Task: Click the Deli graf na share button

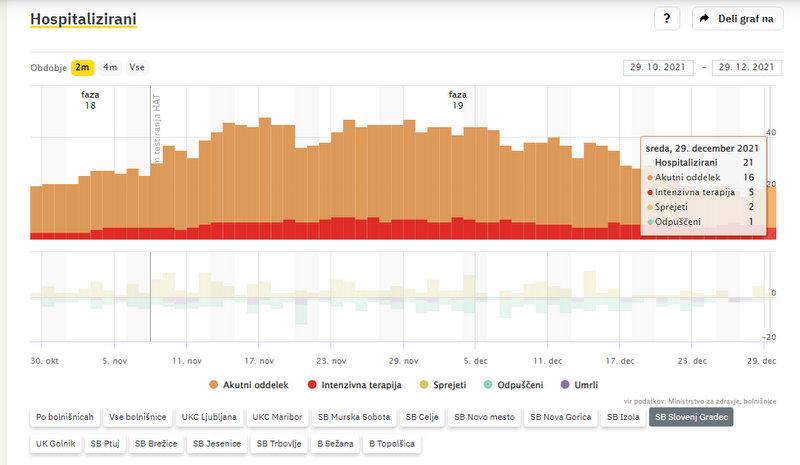Action: pos(737,18)
